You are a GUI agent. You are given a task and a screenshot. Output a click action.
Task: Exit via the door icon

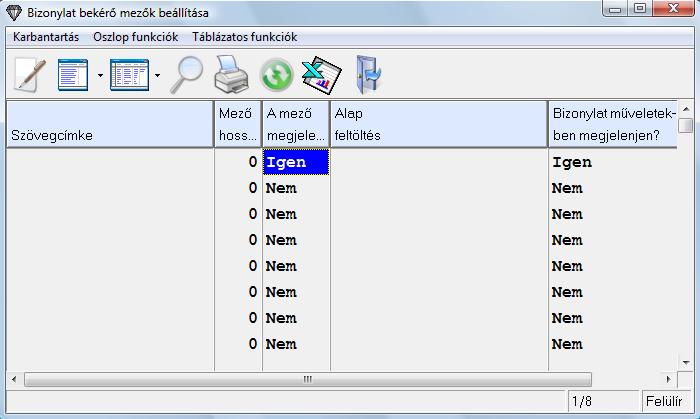368,75
